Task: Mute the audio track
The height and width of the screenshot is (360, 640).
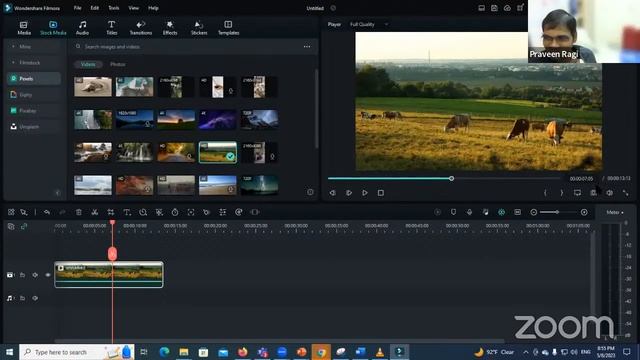Action: tap(35, 298)
